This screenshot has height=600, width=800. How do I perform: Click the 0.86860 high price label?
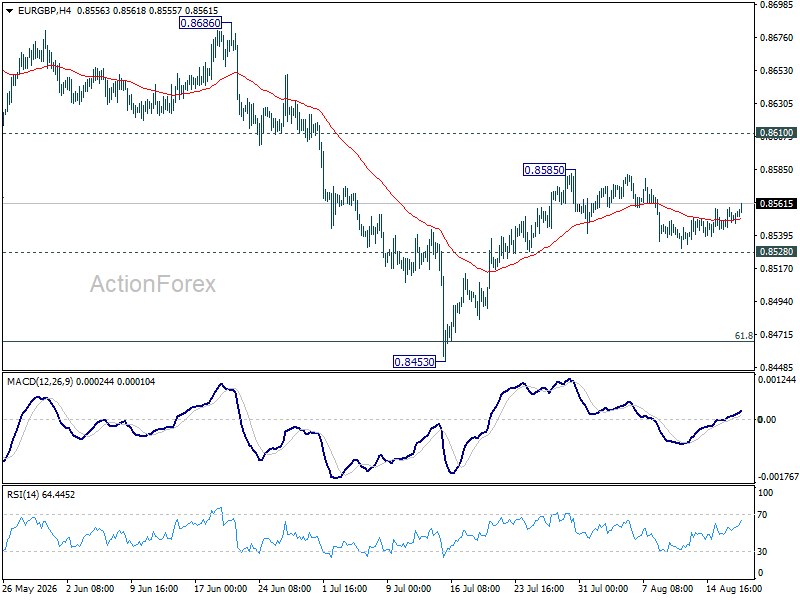(x=201, y=23)
